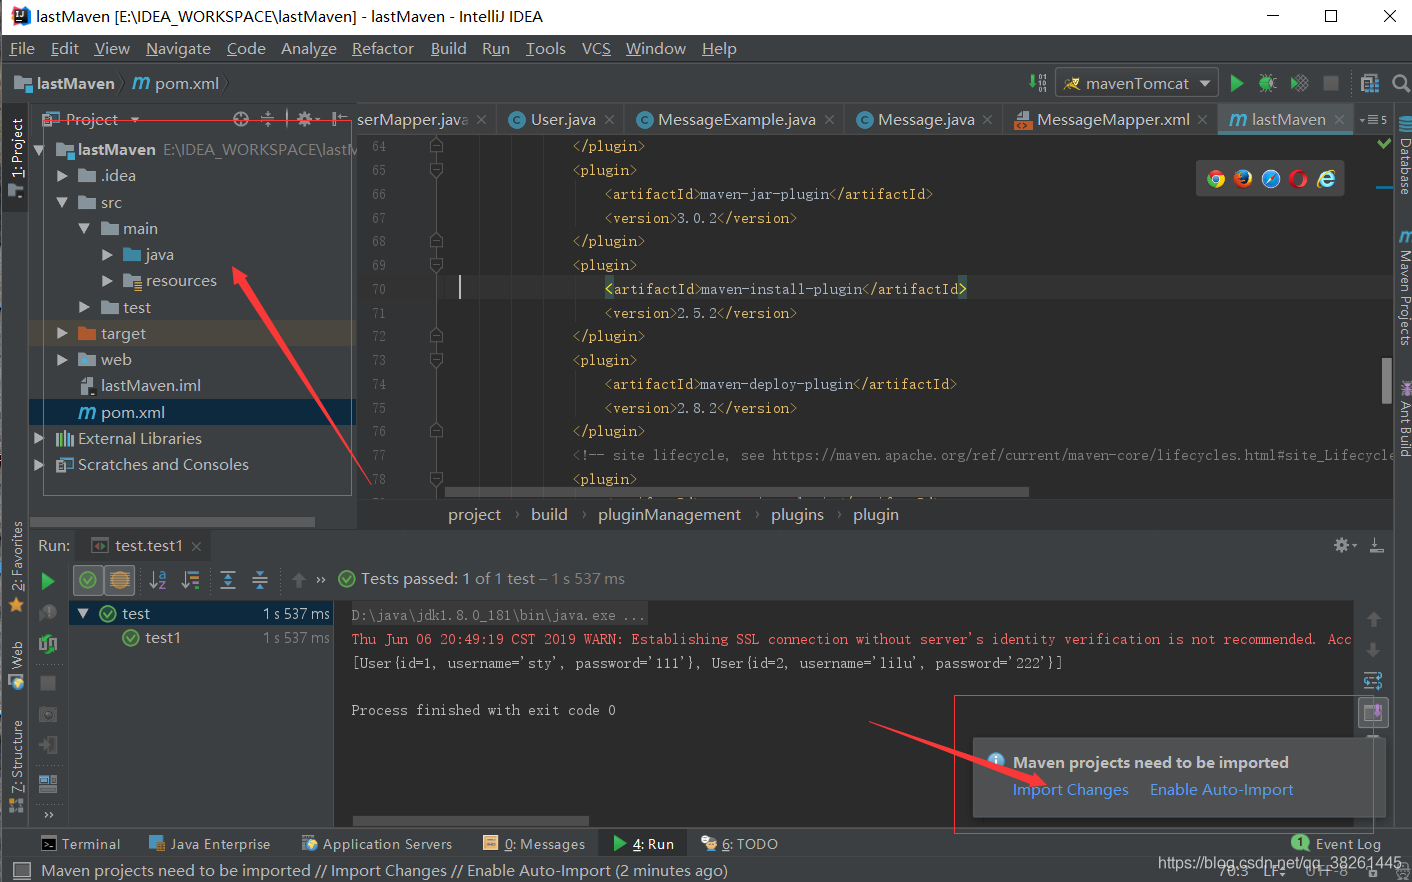Toggle the Maven Projects side panel
The image size is (1412, 882).
[1403, 289]
